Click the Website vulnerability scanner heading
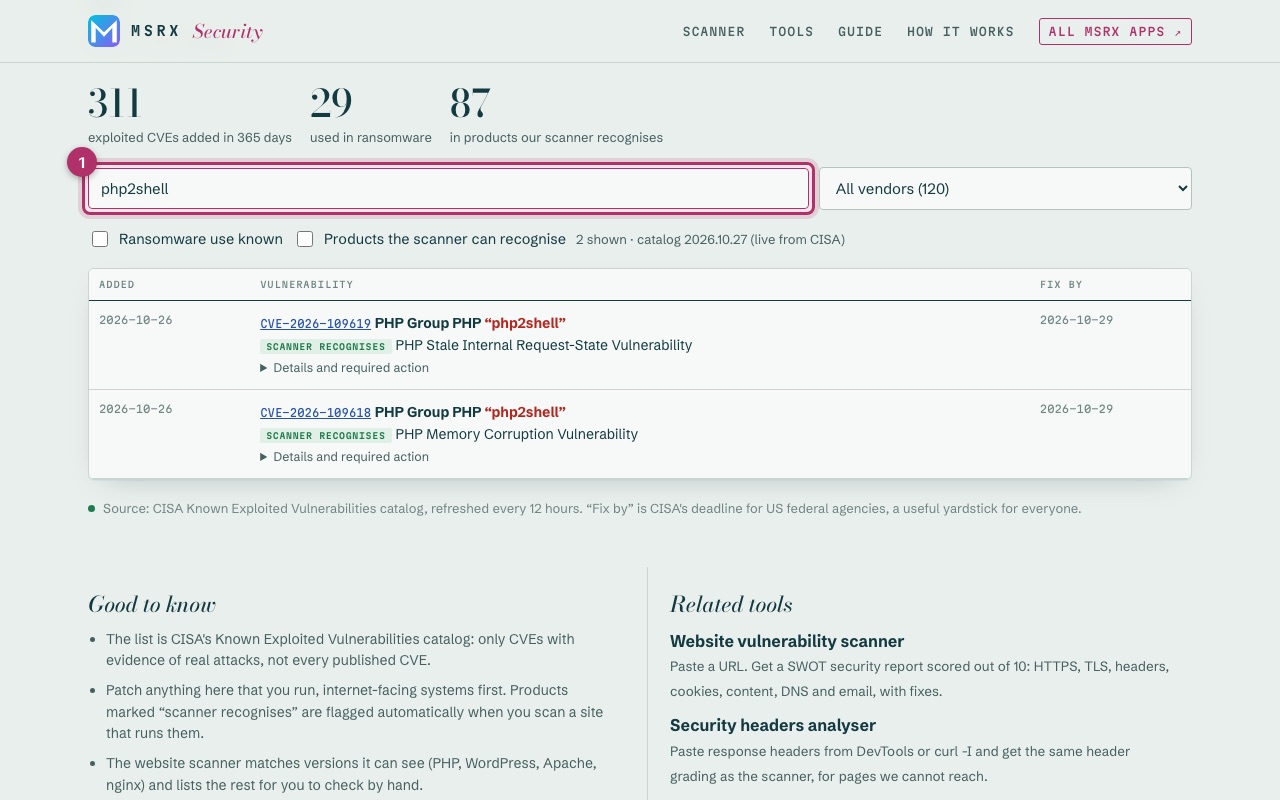This screenshot has width=1280, height=800. [x=787, y=641]
